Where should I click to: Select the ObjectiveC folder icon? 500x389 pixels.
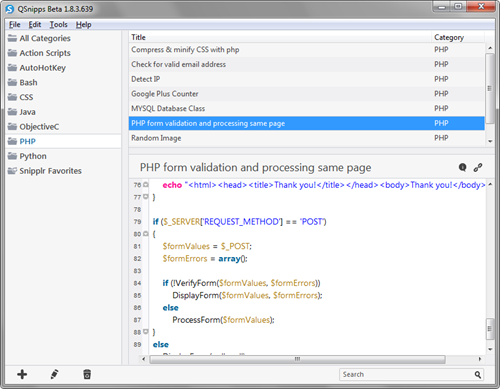pyautogui.click(x=12, y=126)
